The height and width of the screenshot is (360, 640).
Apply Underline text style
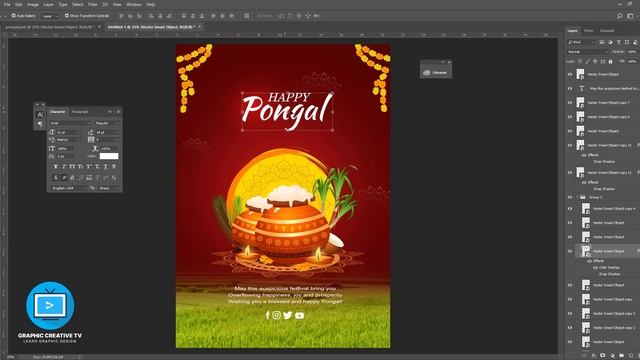[x=105, y=167]
